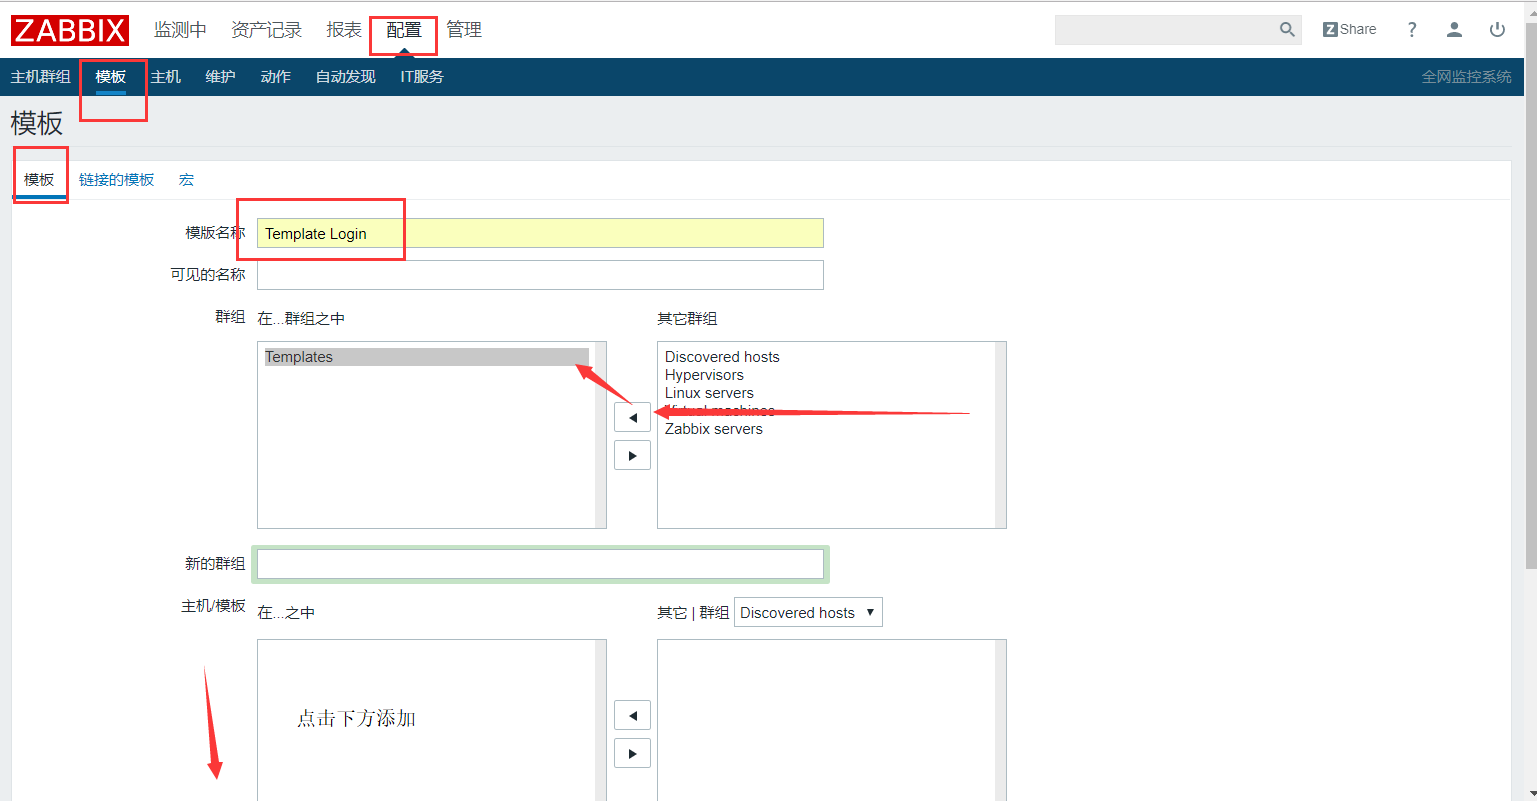This screenshot has width=1537, height=801.
Task: Click the 可见的名称 input field
Action: [x=540, y=275]
